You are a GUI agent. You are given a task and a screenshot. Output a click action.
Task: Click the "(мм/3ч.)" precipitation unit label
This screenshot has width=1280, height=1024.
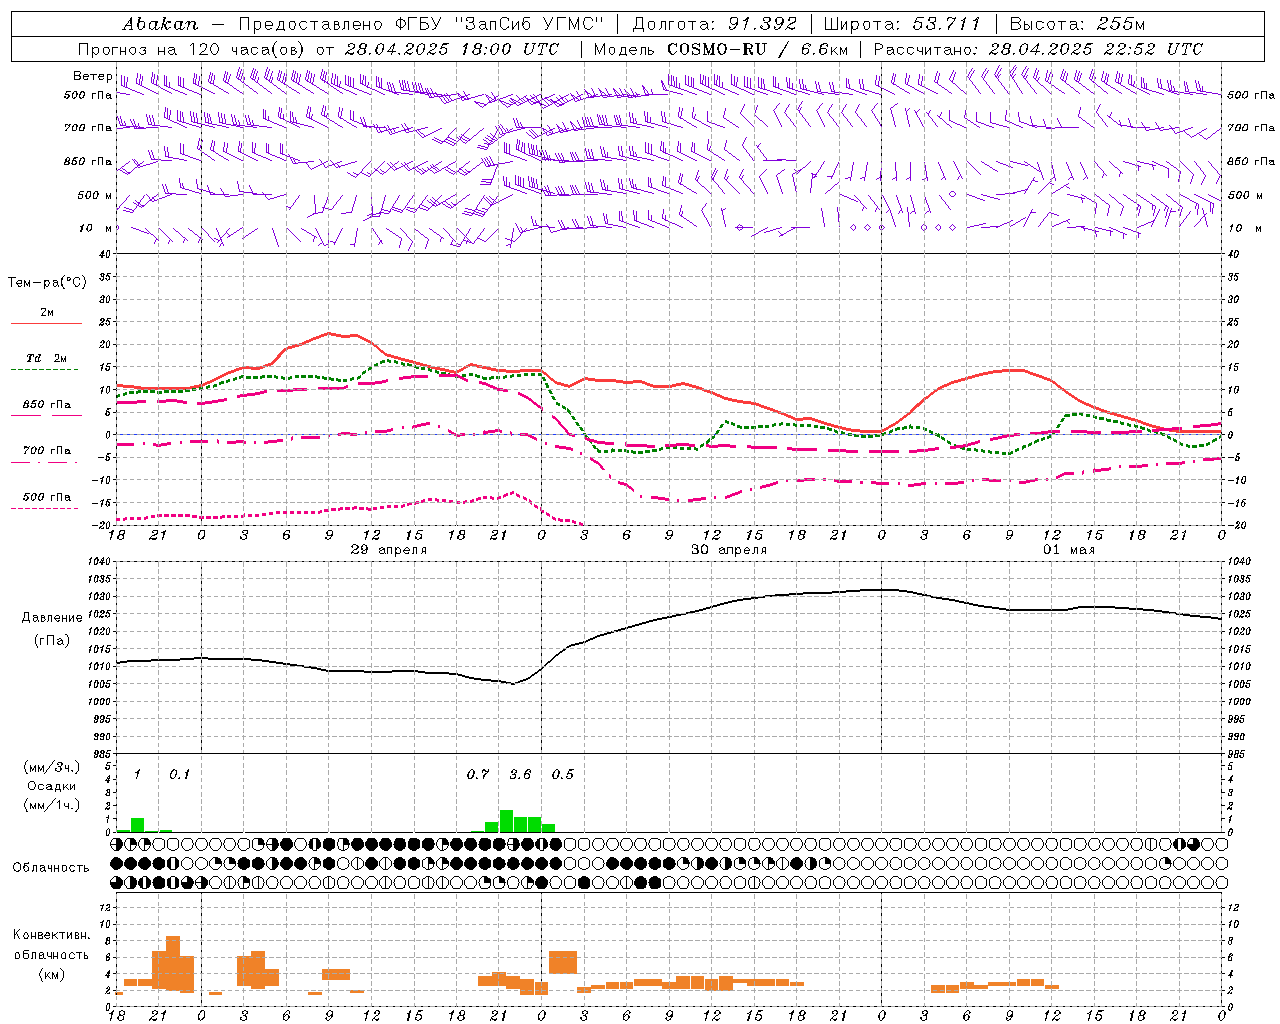coord(52,767)
